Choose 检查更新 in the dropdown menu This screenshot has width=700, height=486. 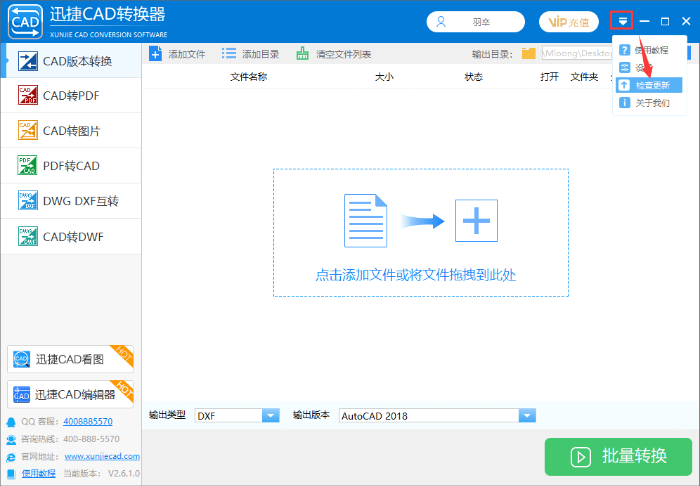coord(649,85)
